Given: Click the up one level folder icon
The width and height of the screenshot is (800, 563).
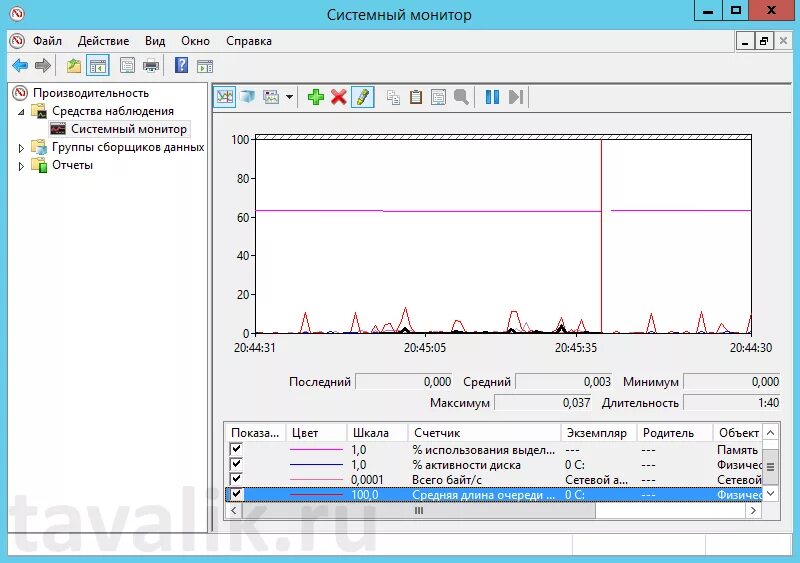Looking at the screenshot, I should (74, 66).
